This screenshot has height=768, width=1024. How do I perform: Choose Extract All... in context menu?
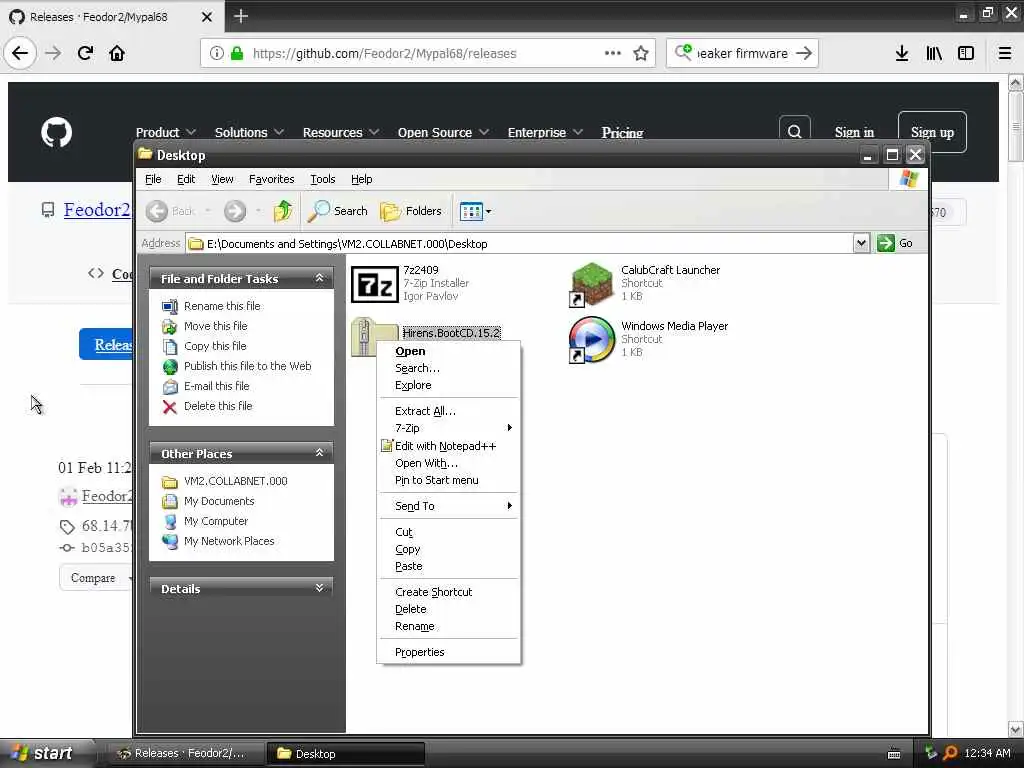point(449,411)
